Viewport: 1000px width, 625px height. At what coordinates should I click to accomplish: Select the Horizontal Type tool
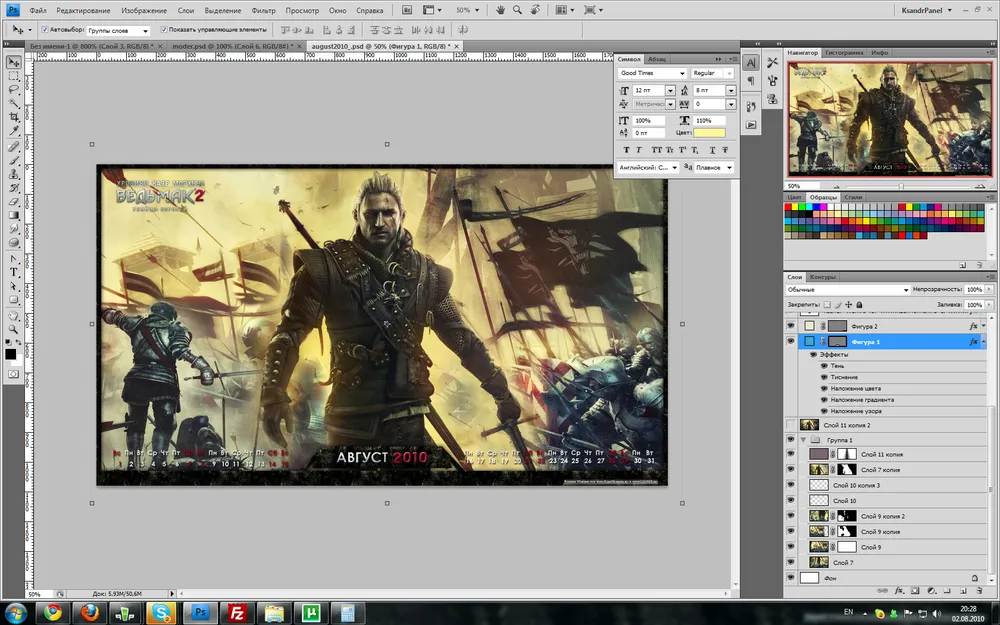tap(14, 271)
